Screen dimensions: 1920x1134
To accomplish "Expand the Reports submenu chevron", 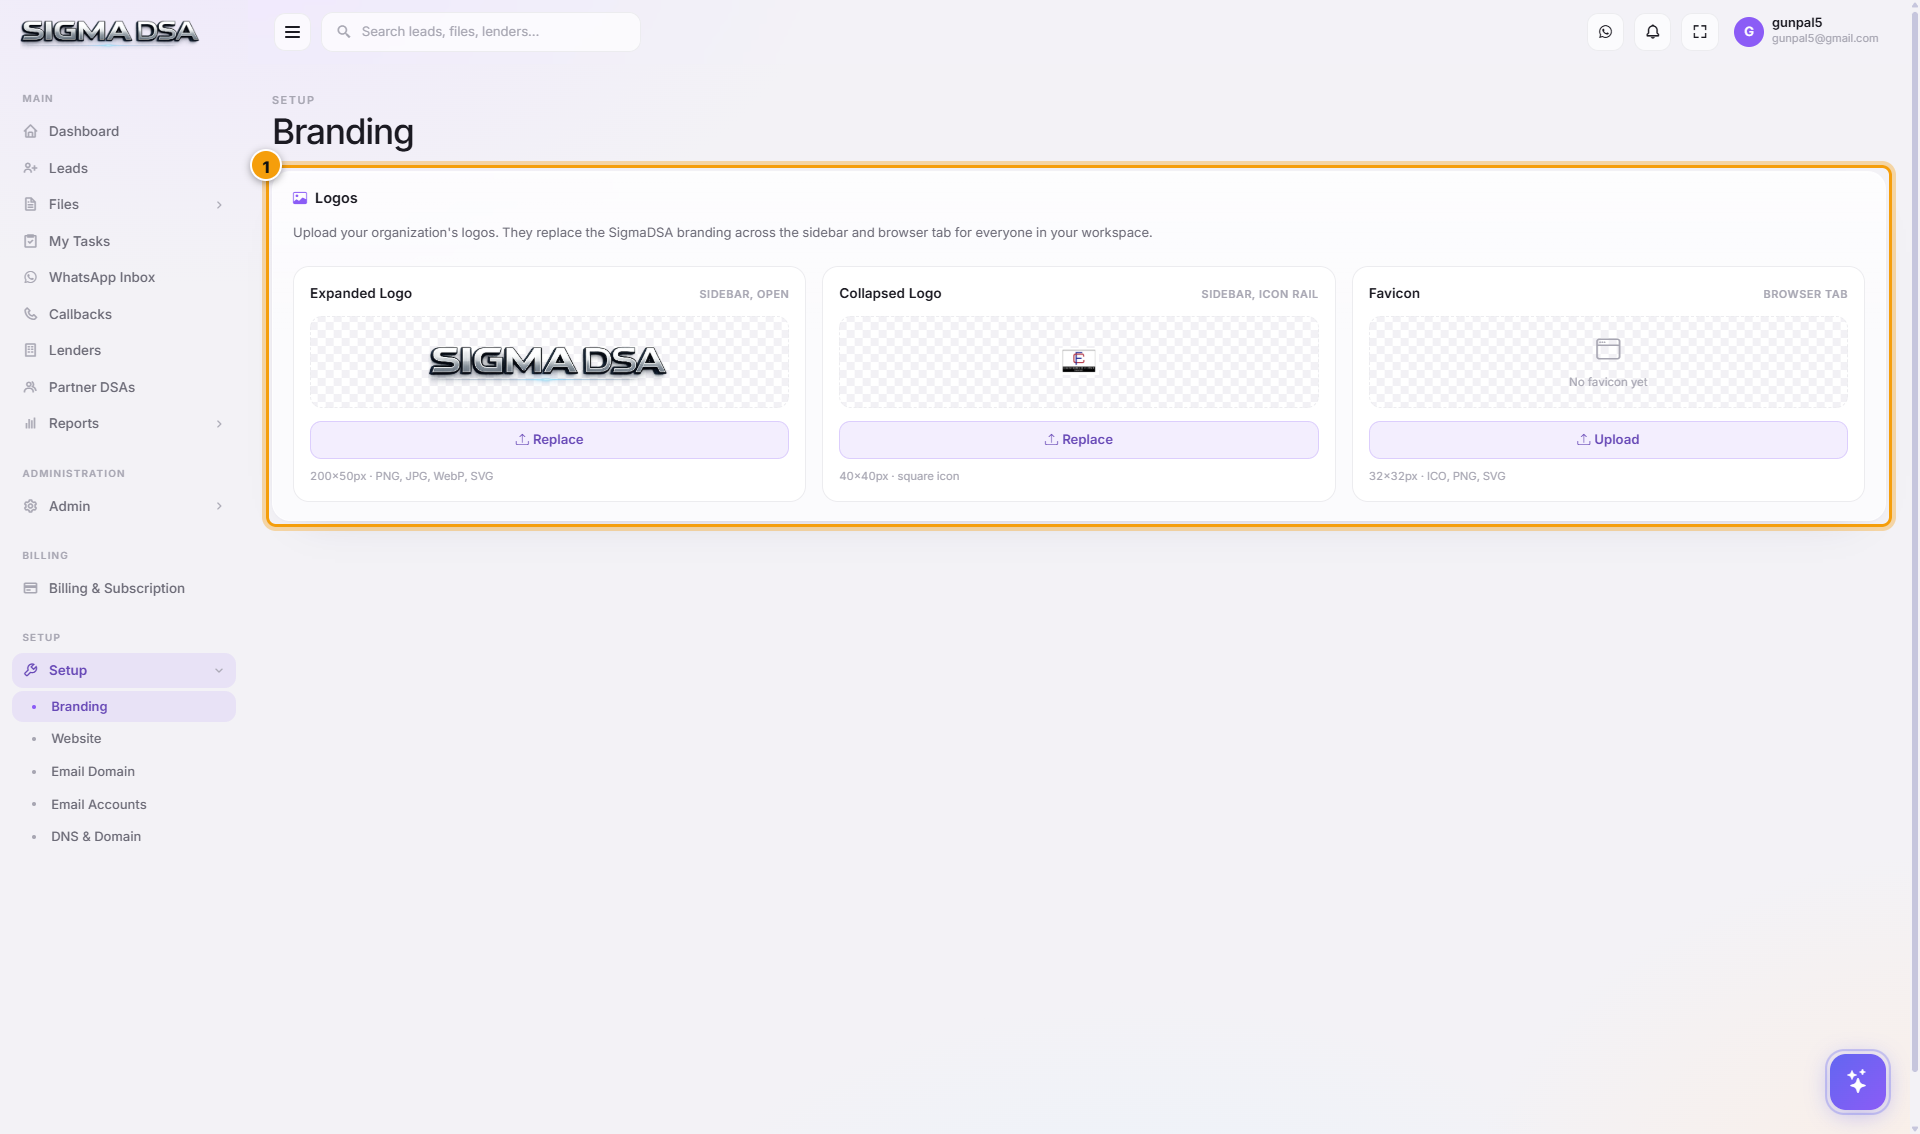I will tap(219, 424).
